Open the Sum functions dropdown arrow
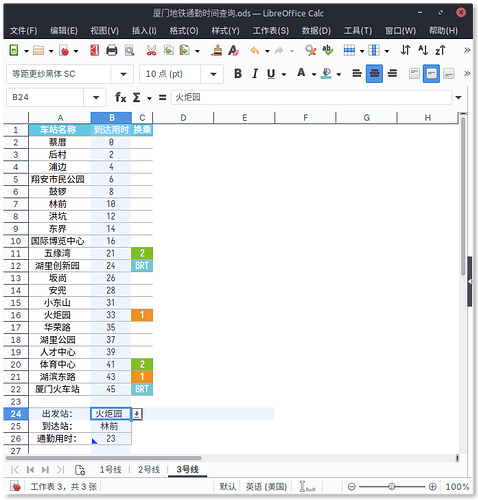 pyautogui.click(x=149, y=98)
